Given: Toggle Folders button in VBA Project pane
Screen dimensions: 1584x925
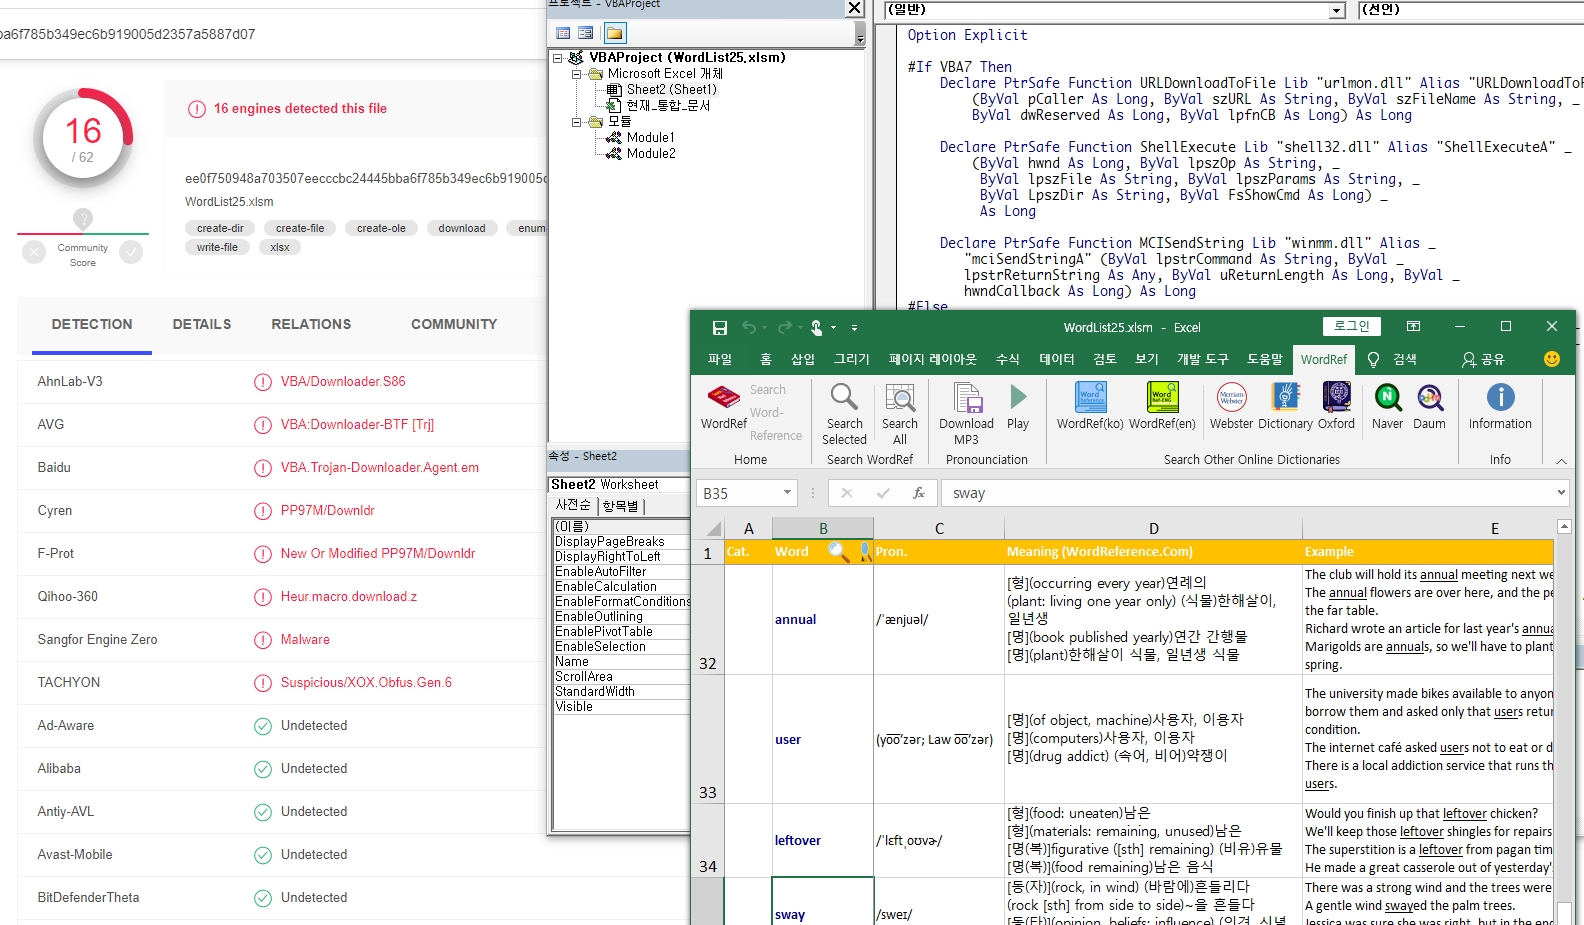Looking at the screenshot, I should coord(615,33).
